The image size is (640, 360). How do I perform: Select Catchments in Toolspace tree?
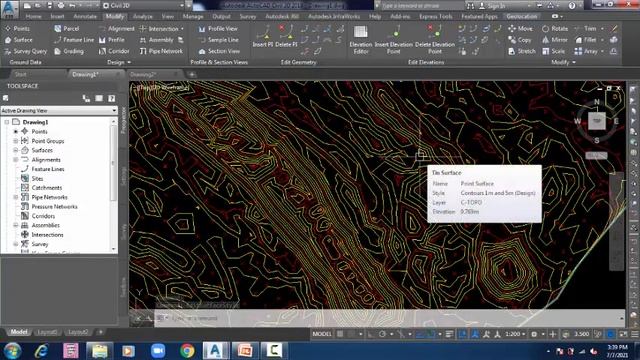(x=47, y=188)
